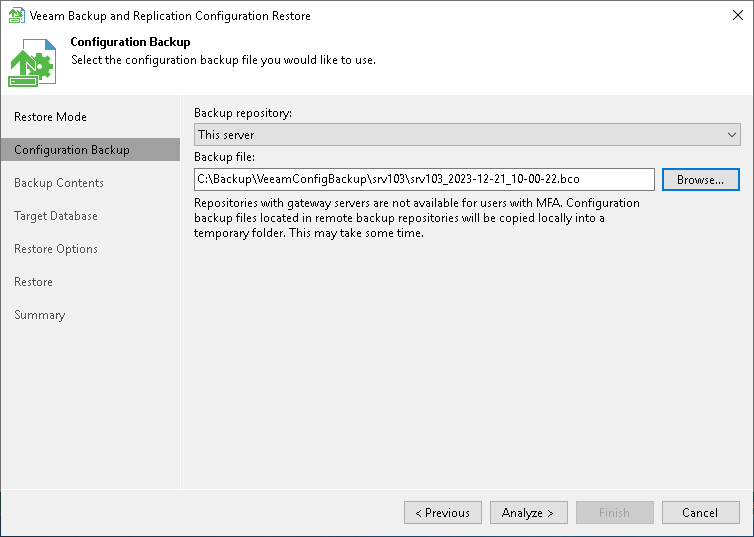Screen dimensions: 754x537
Task: Open the Summary step
Action: [x=40, y=315]
